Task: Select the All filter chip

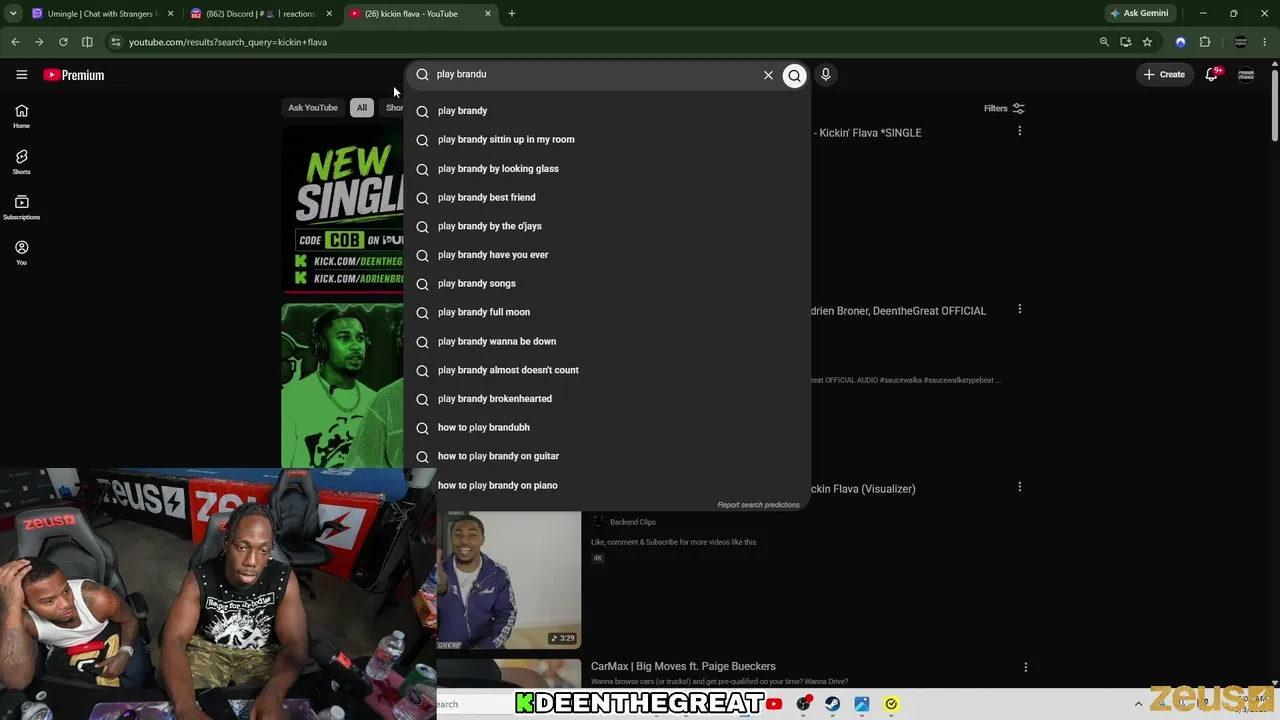Action: coord(362,108)
